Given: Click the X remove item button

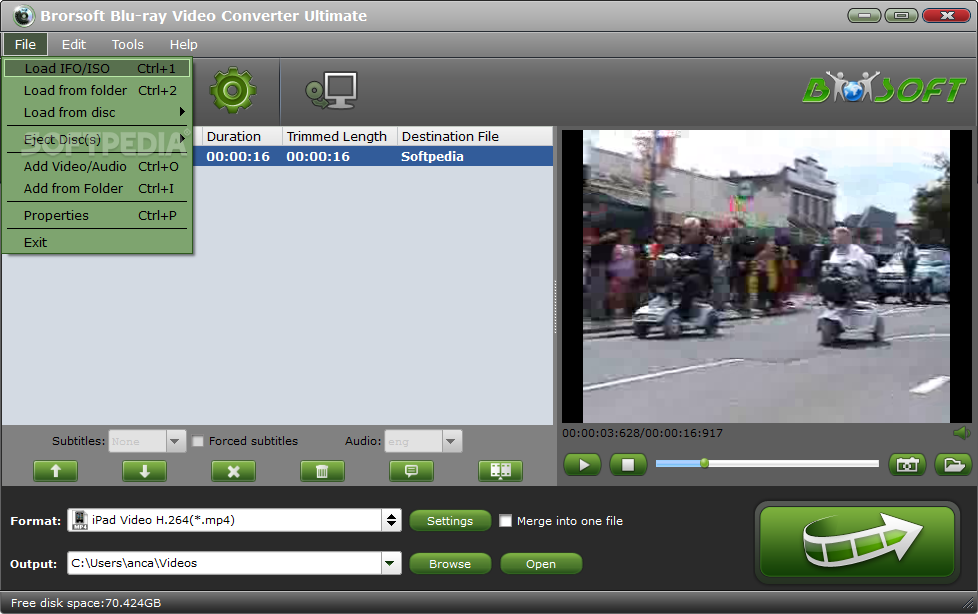Looking at the screenshot, I should coord(233,471).
